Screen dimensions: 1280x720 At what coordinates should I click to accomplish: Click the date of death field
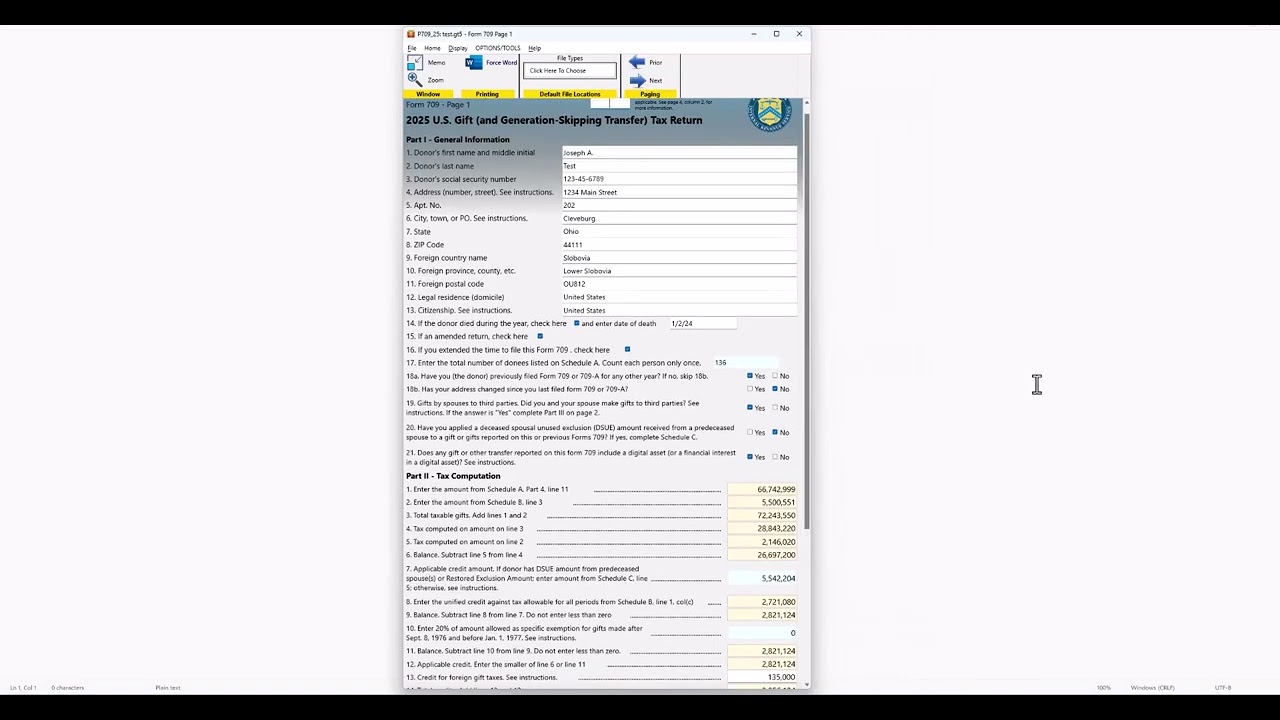click(x=703, y=324)
